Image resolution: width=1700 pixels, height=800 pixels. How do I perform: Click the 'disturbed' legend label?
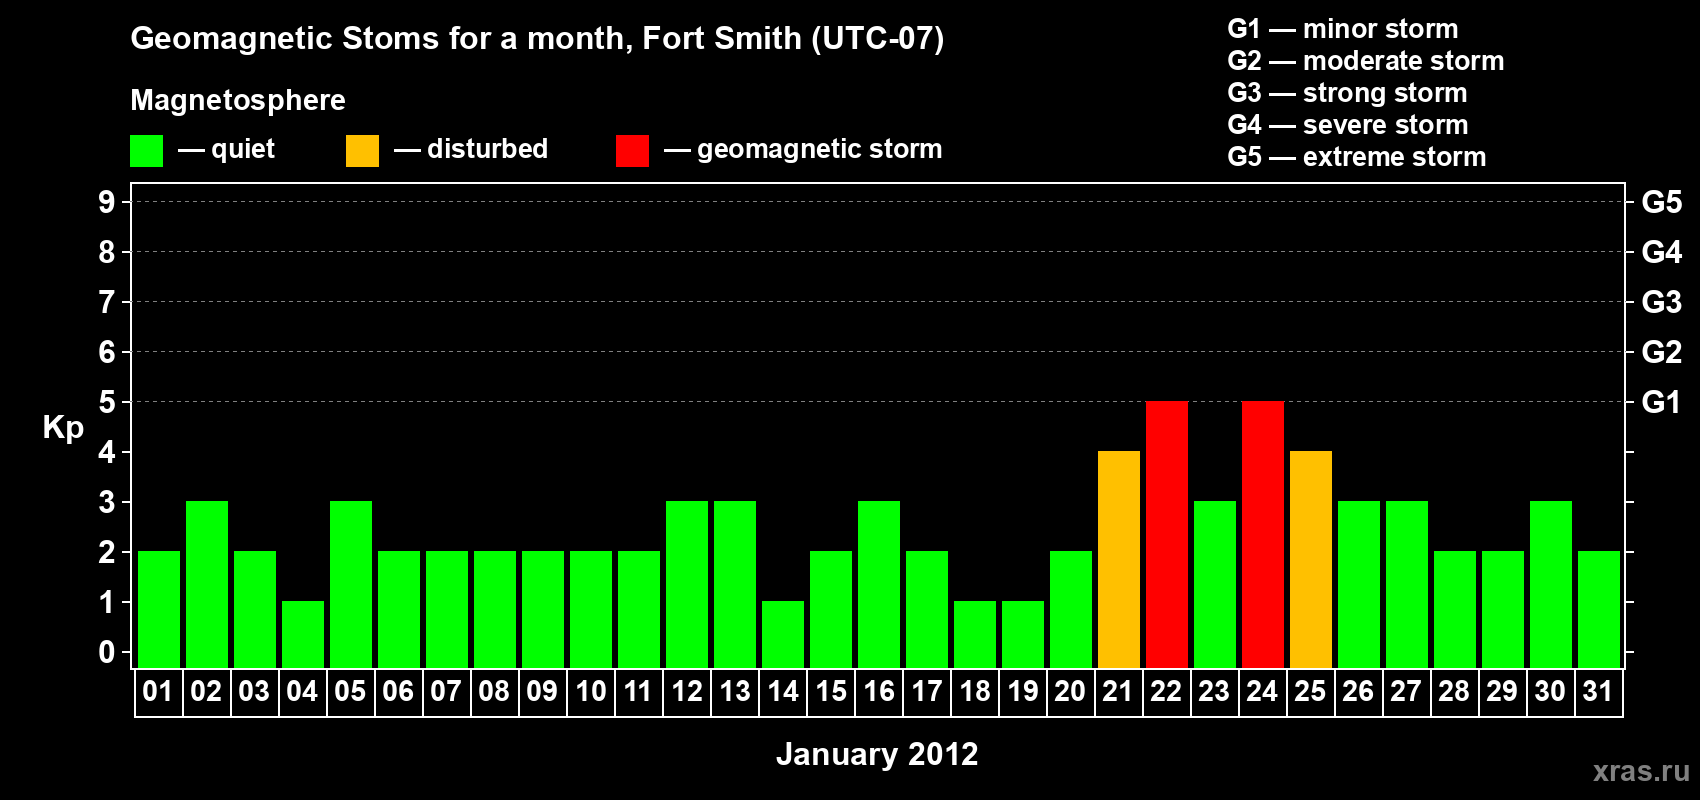coord(488,149)
